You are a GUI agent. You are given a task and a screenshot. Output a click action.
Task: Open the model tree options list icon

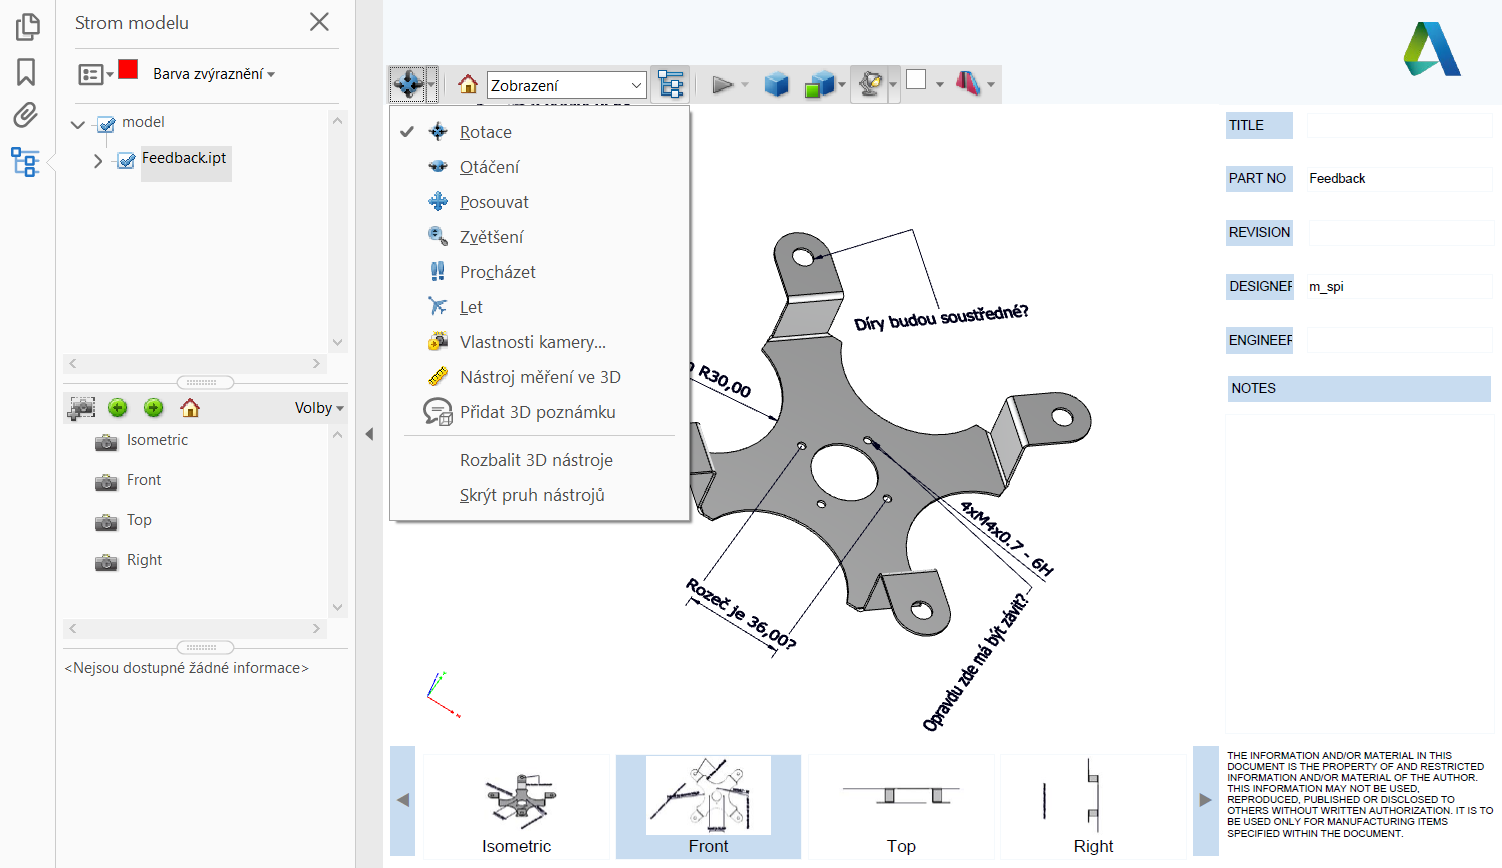coord(95,74)
